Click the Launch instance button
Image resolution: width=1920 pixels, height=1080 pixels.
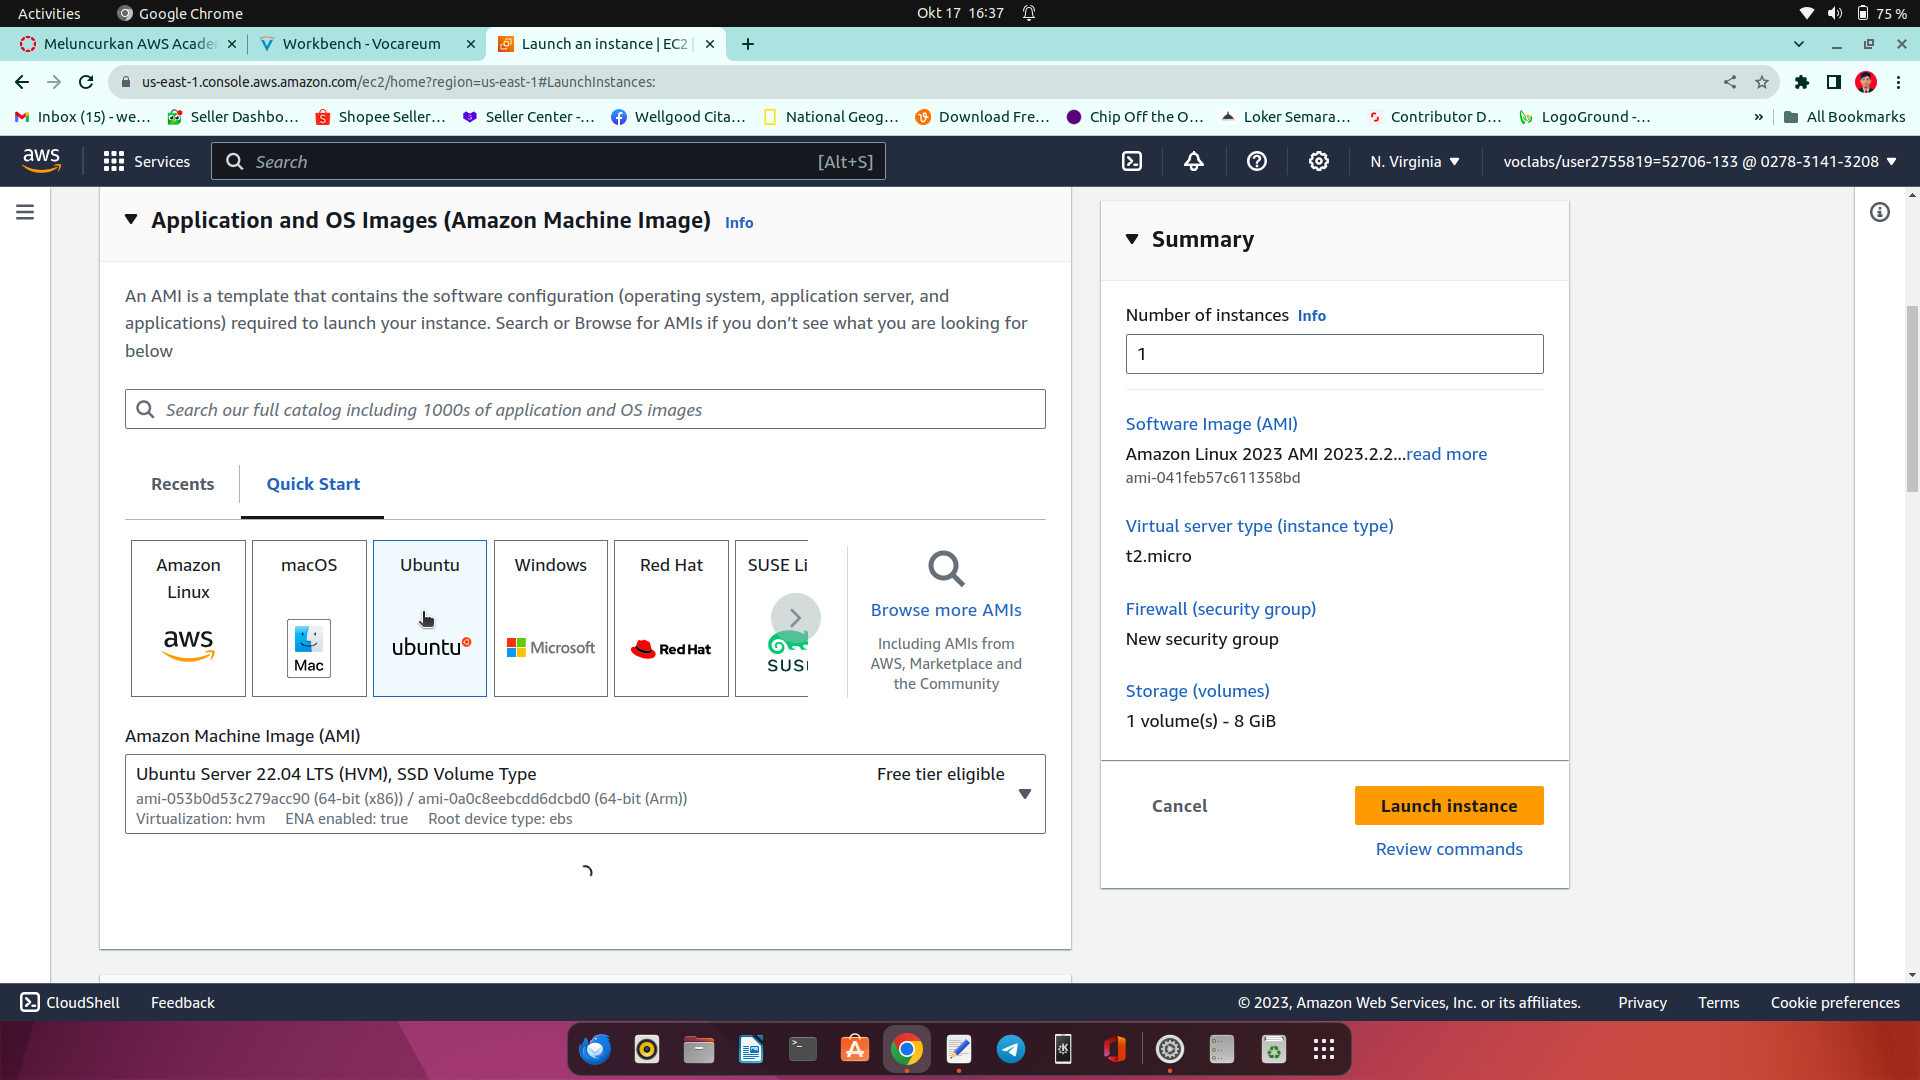pos(1448,806)
